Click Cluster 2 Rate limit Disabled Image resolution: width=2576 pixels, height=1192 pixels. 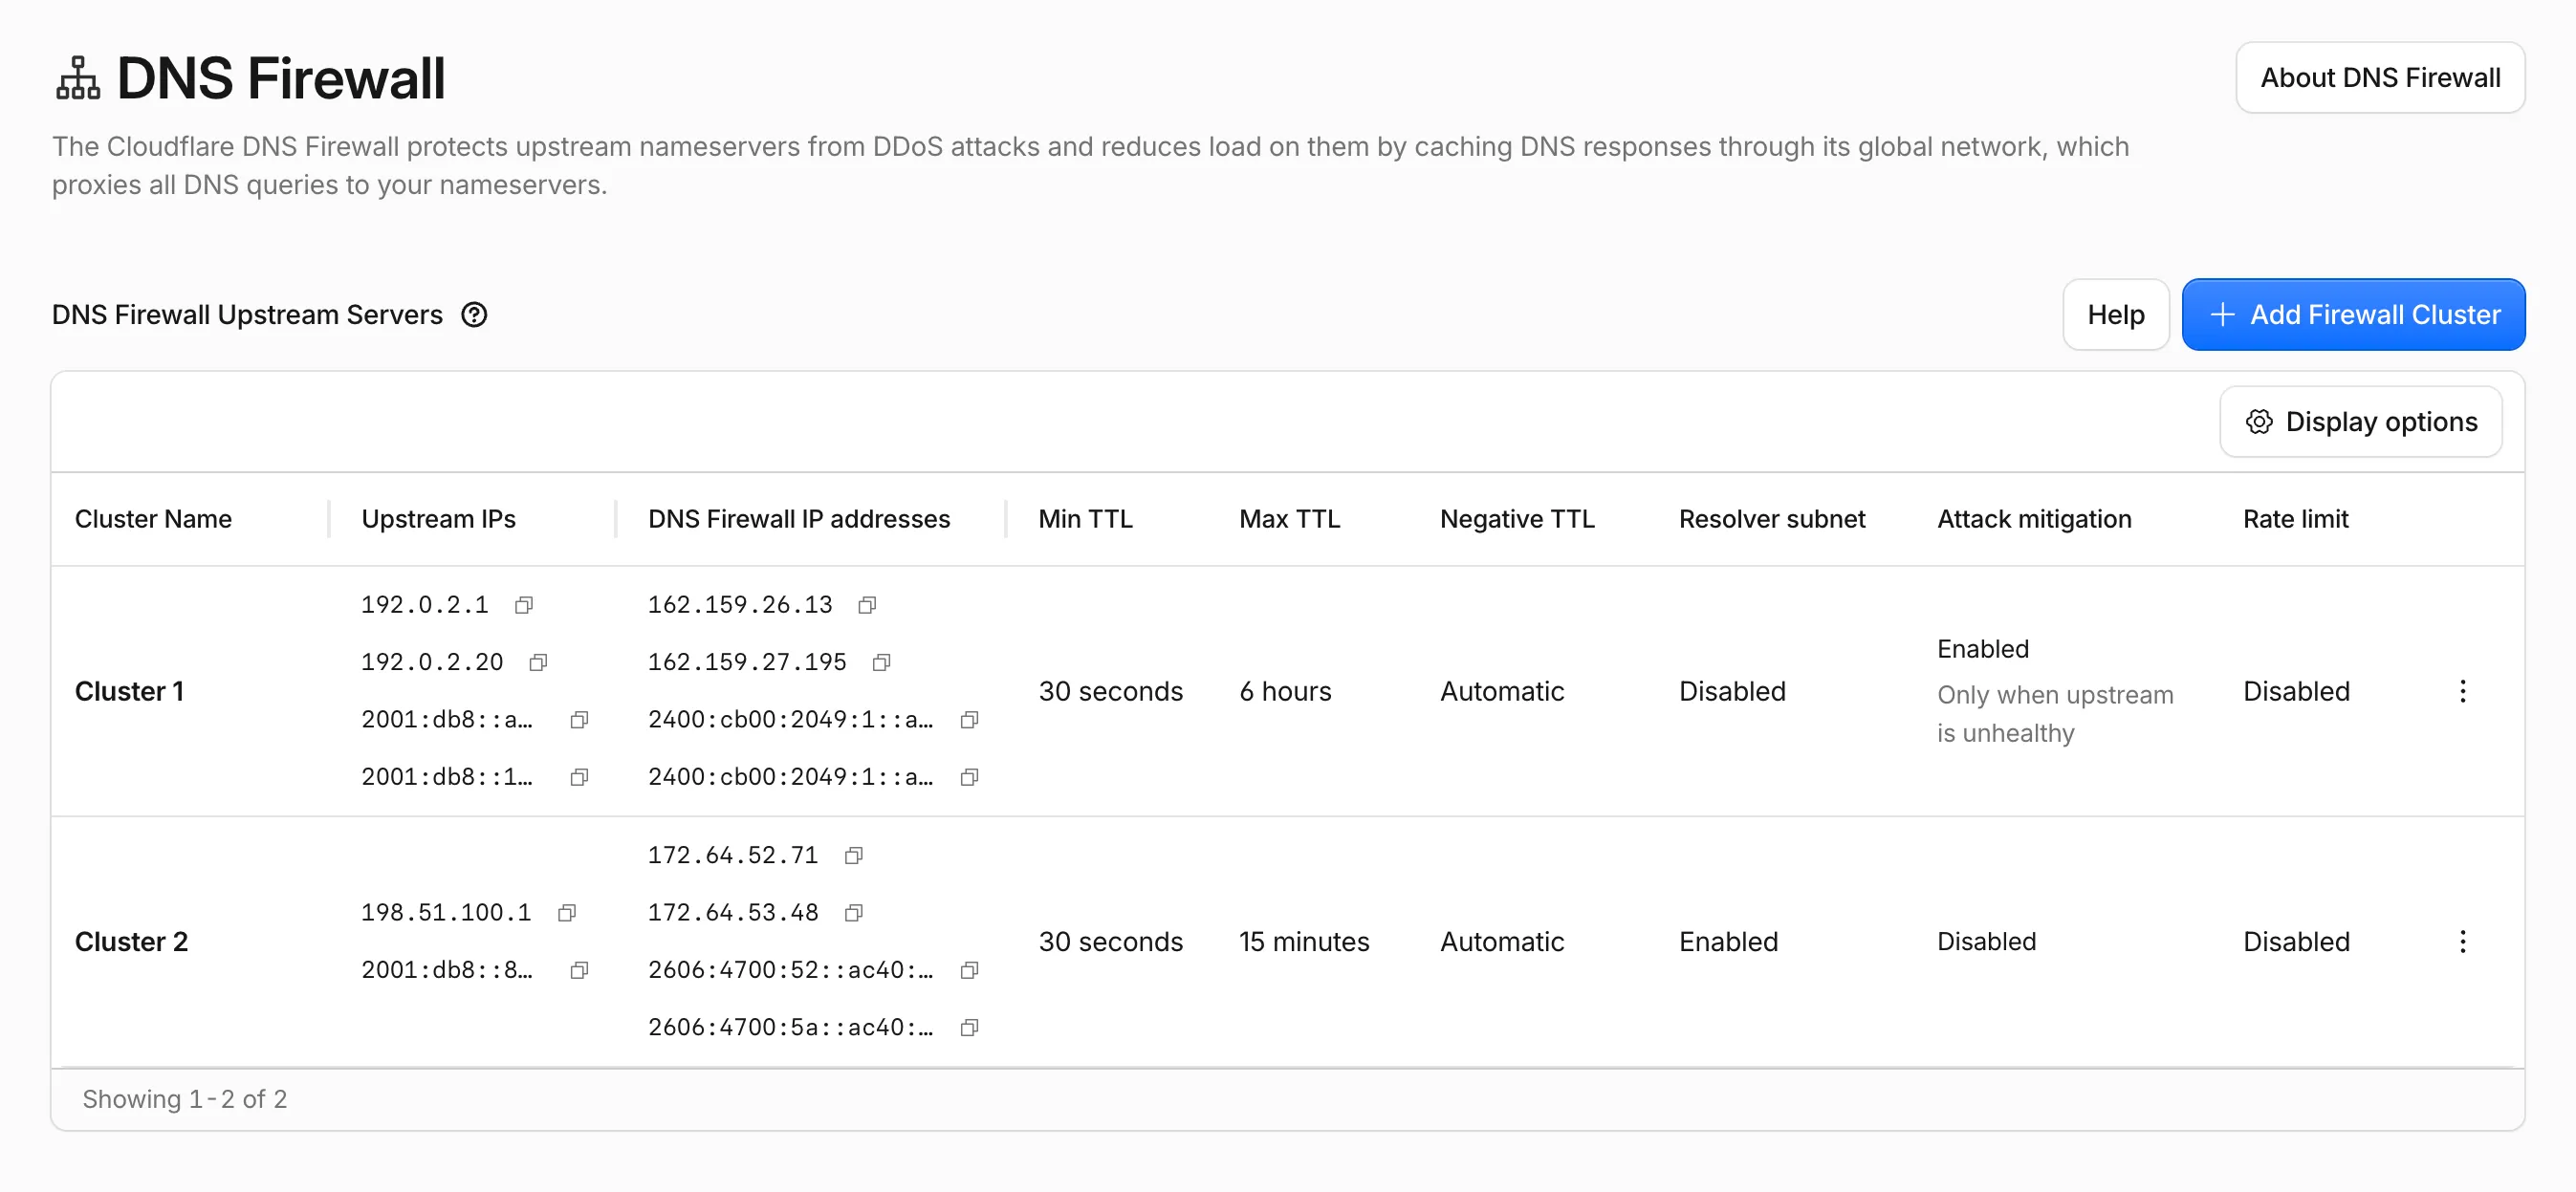click(x=2296, y=941)
